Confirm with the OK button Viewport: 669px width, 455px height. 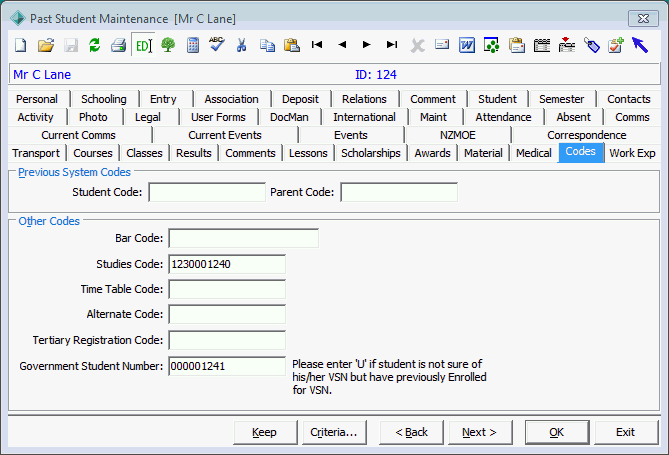point(557,432)
